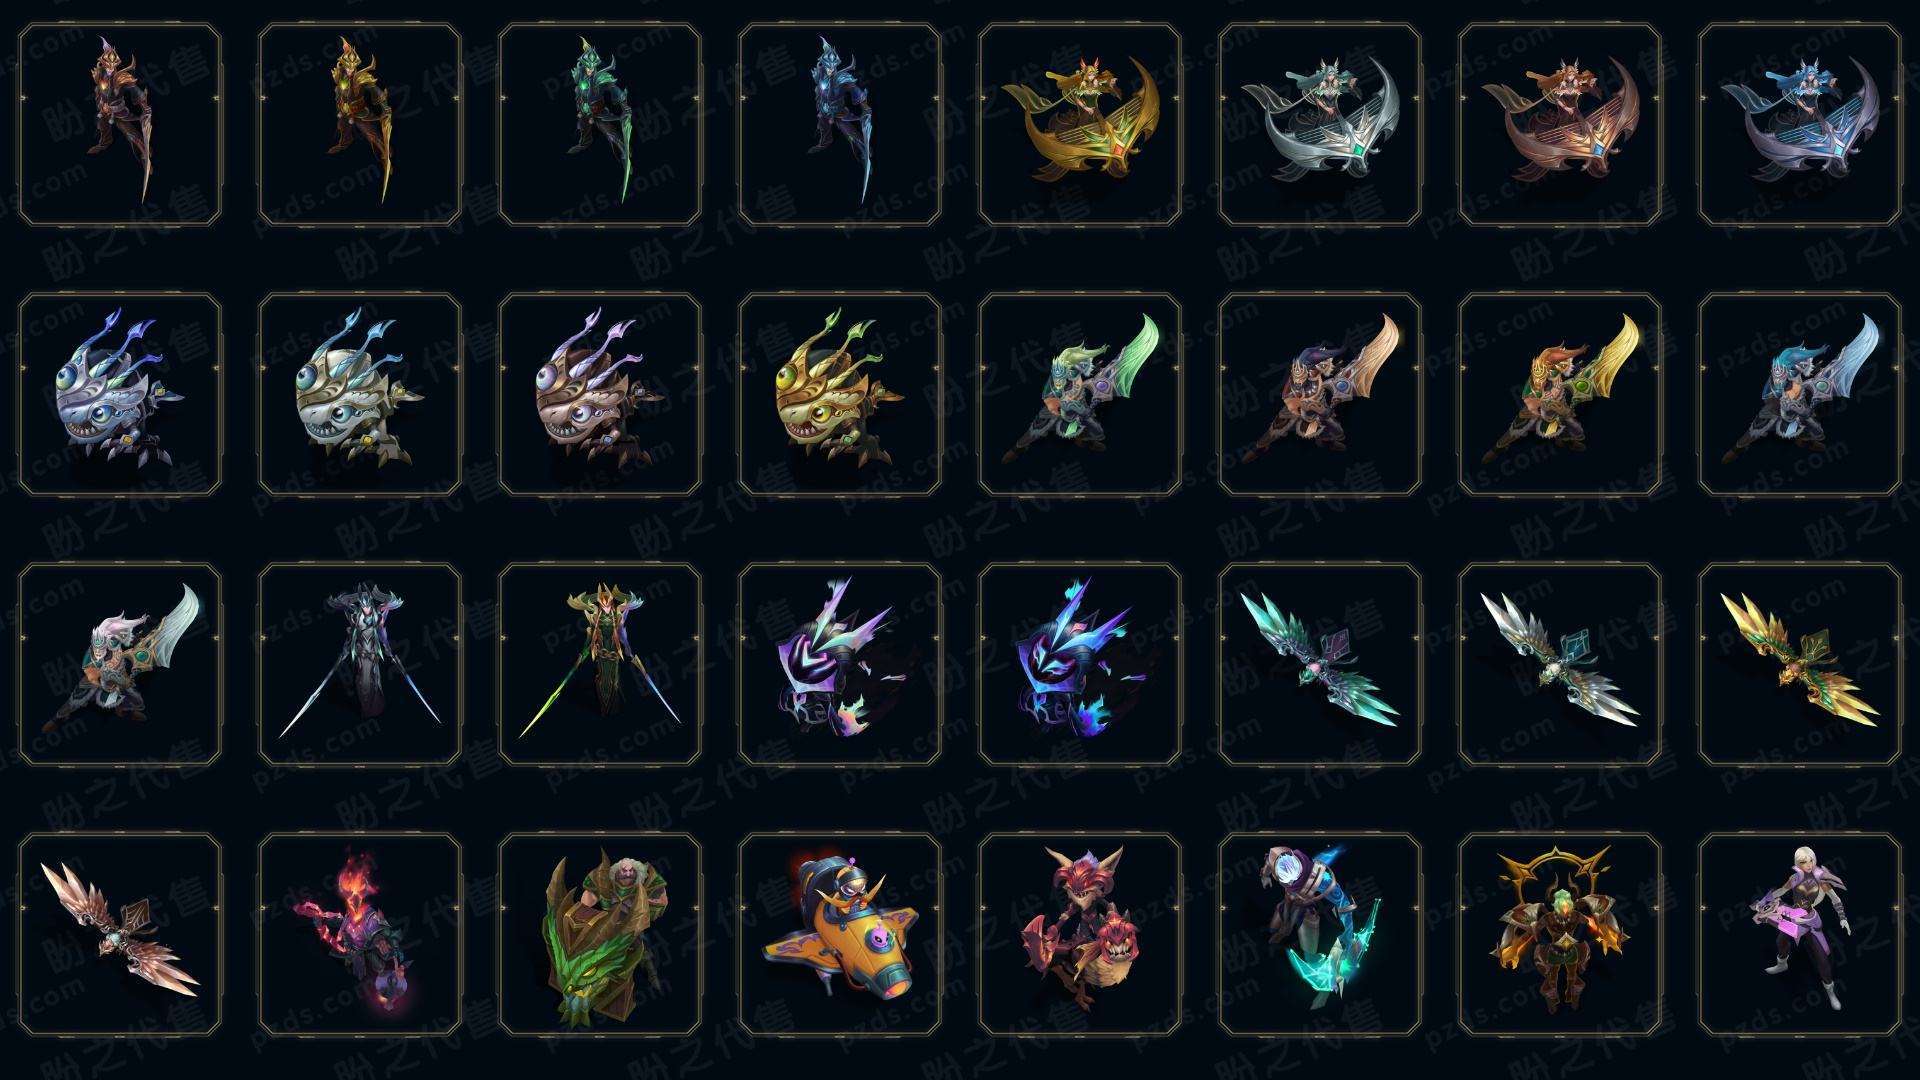Viewport: 1920px width, 1080px height.
Task: Choose the golden manta ray rider skin
Action: pos(1080,125)
